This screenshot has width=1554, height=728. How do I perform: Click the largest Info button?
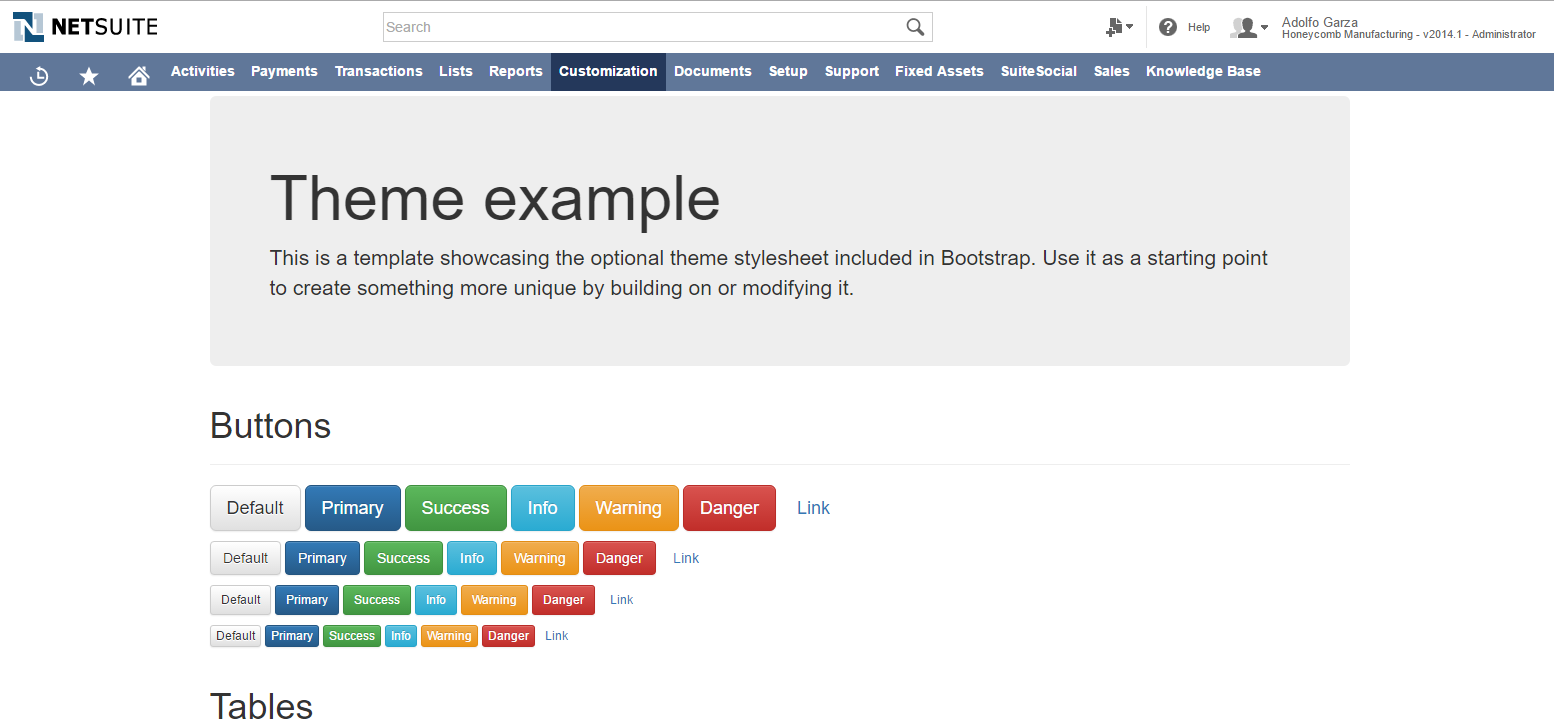[x=542, y=508]
